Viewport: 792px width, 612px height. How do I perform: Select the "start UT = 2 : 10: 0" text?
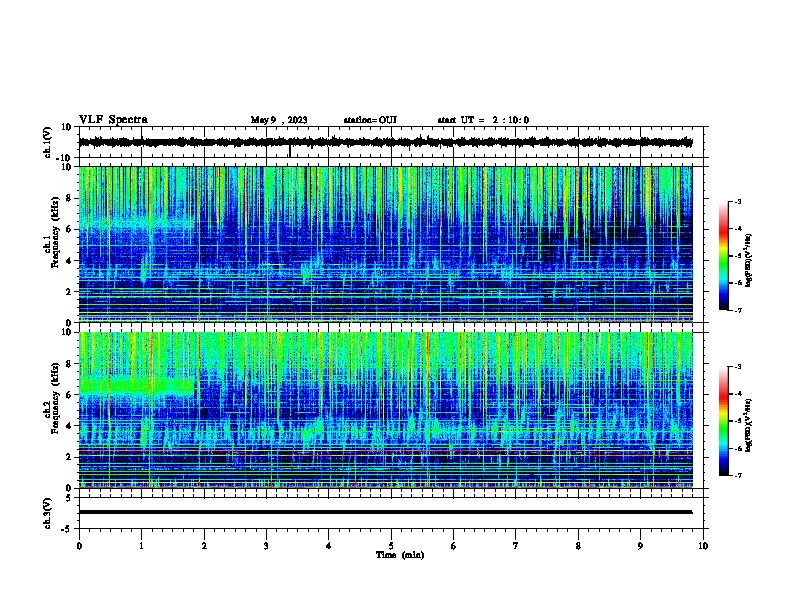point(483,120)
